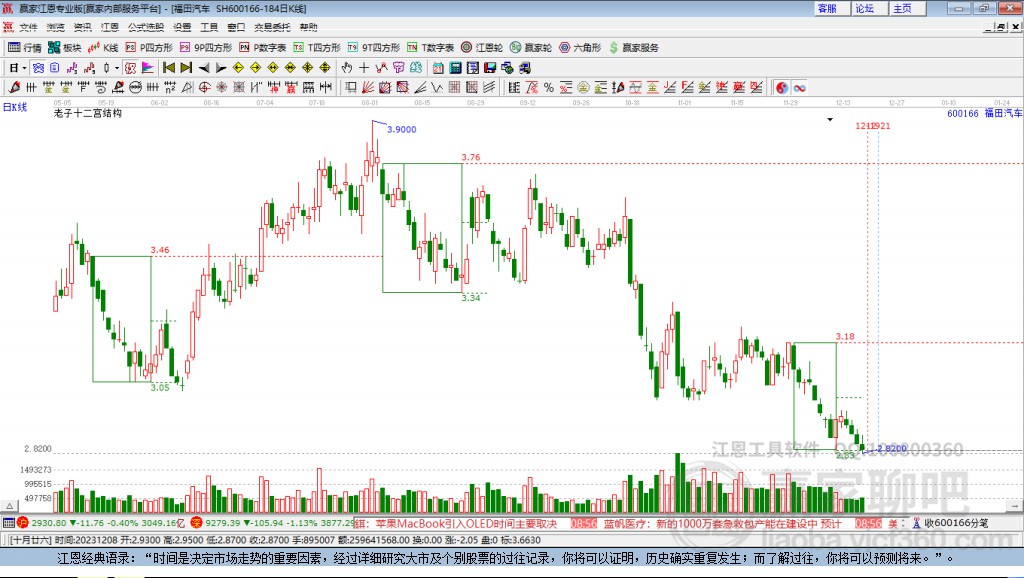This screenshot has height=578, width=1024.
Task: Open the P数字表 number table
Action: point(263,48)
